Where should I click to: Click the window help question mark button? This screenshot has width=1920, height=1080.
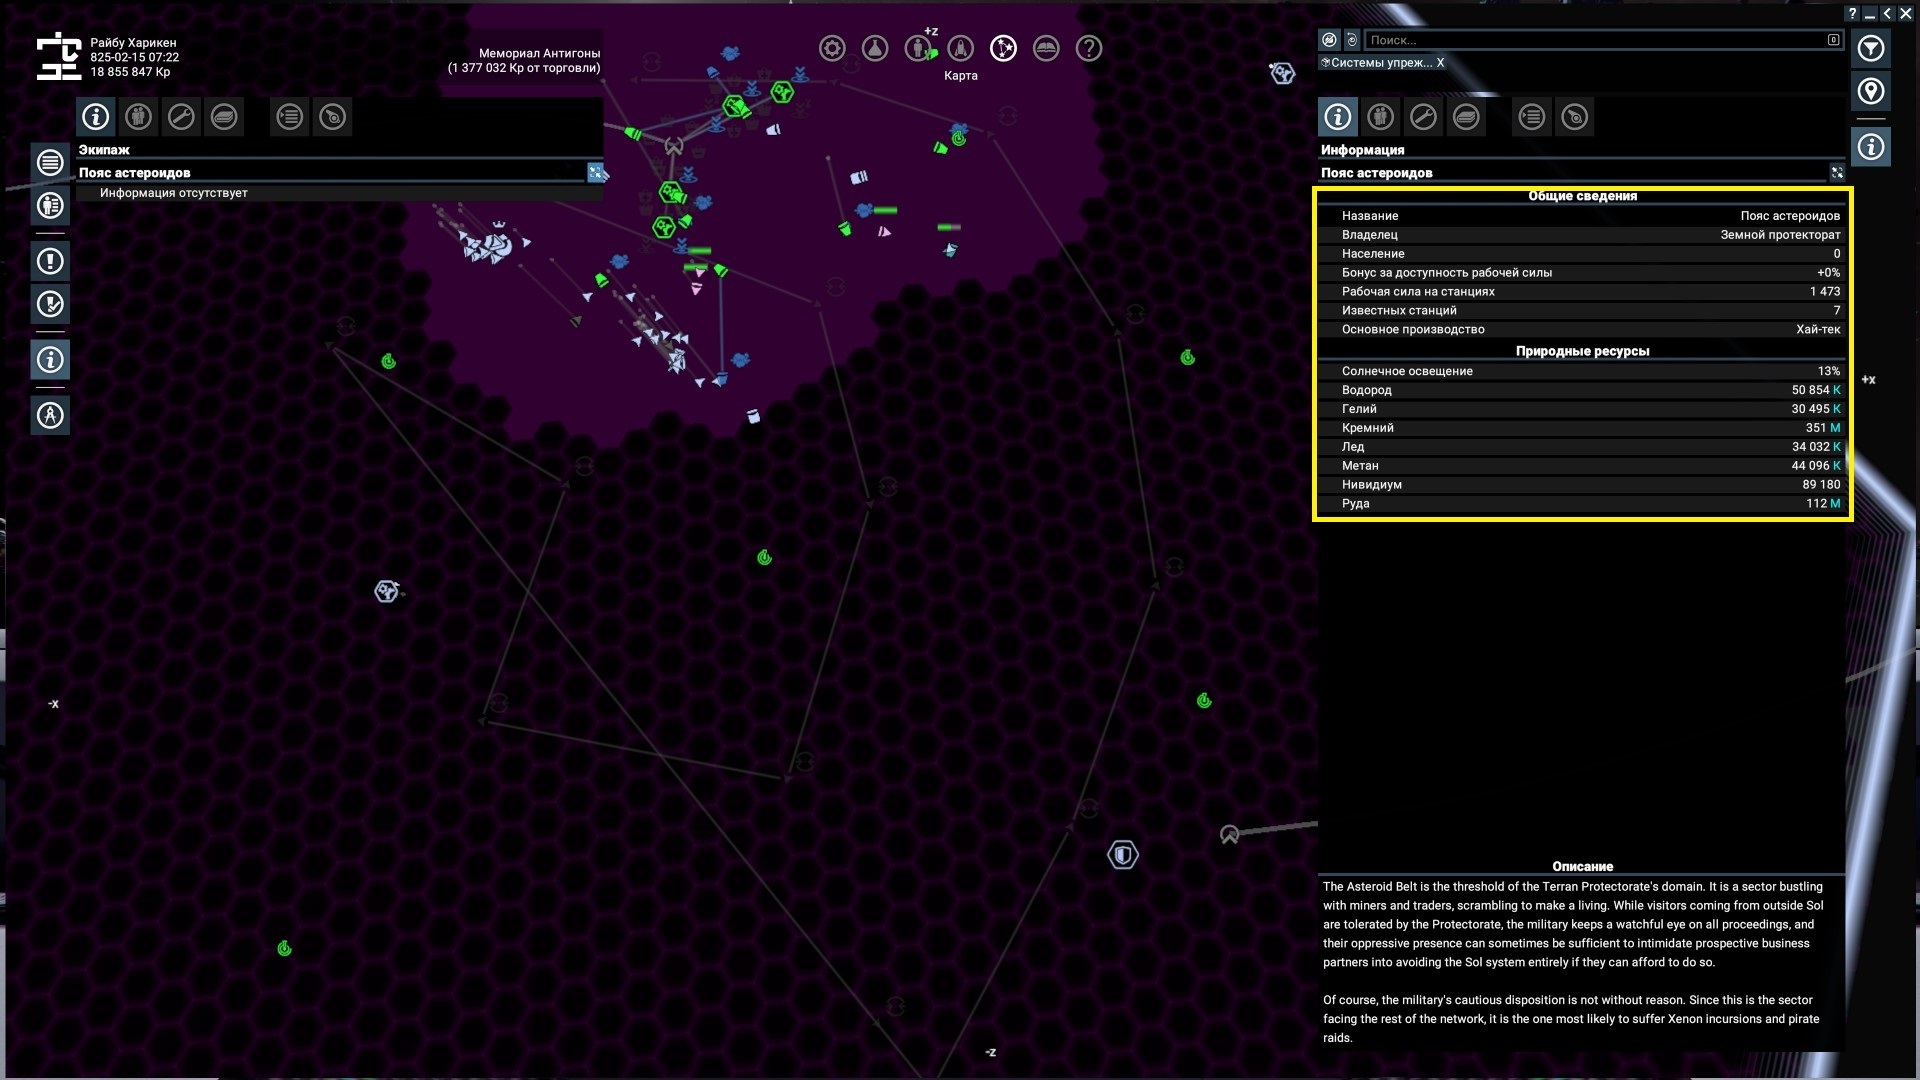(1851, 13)
